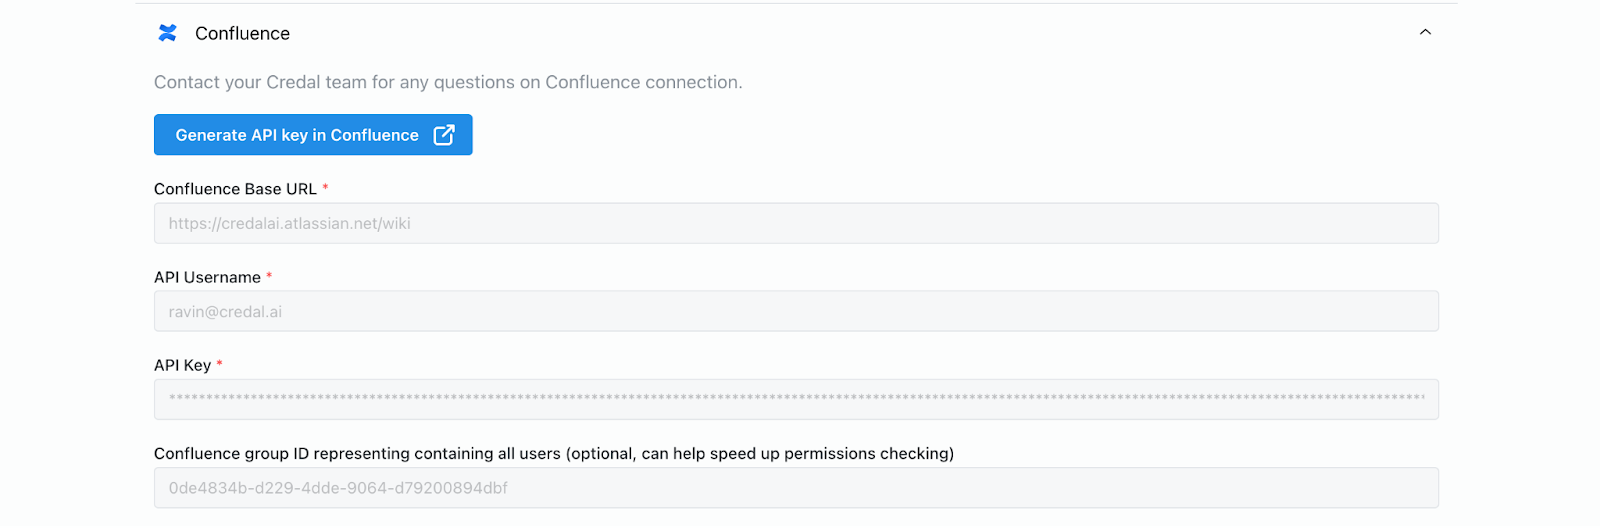Click the Confluence Base URL label
Screen dimensions: 1600x528
tap(235, 189)
